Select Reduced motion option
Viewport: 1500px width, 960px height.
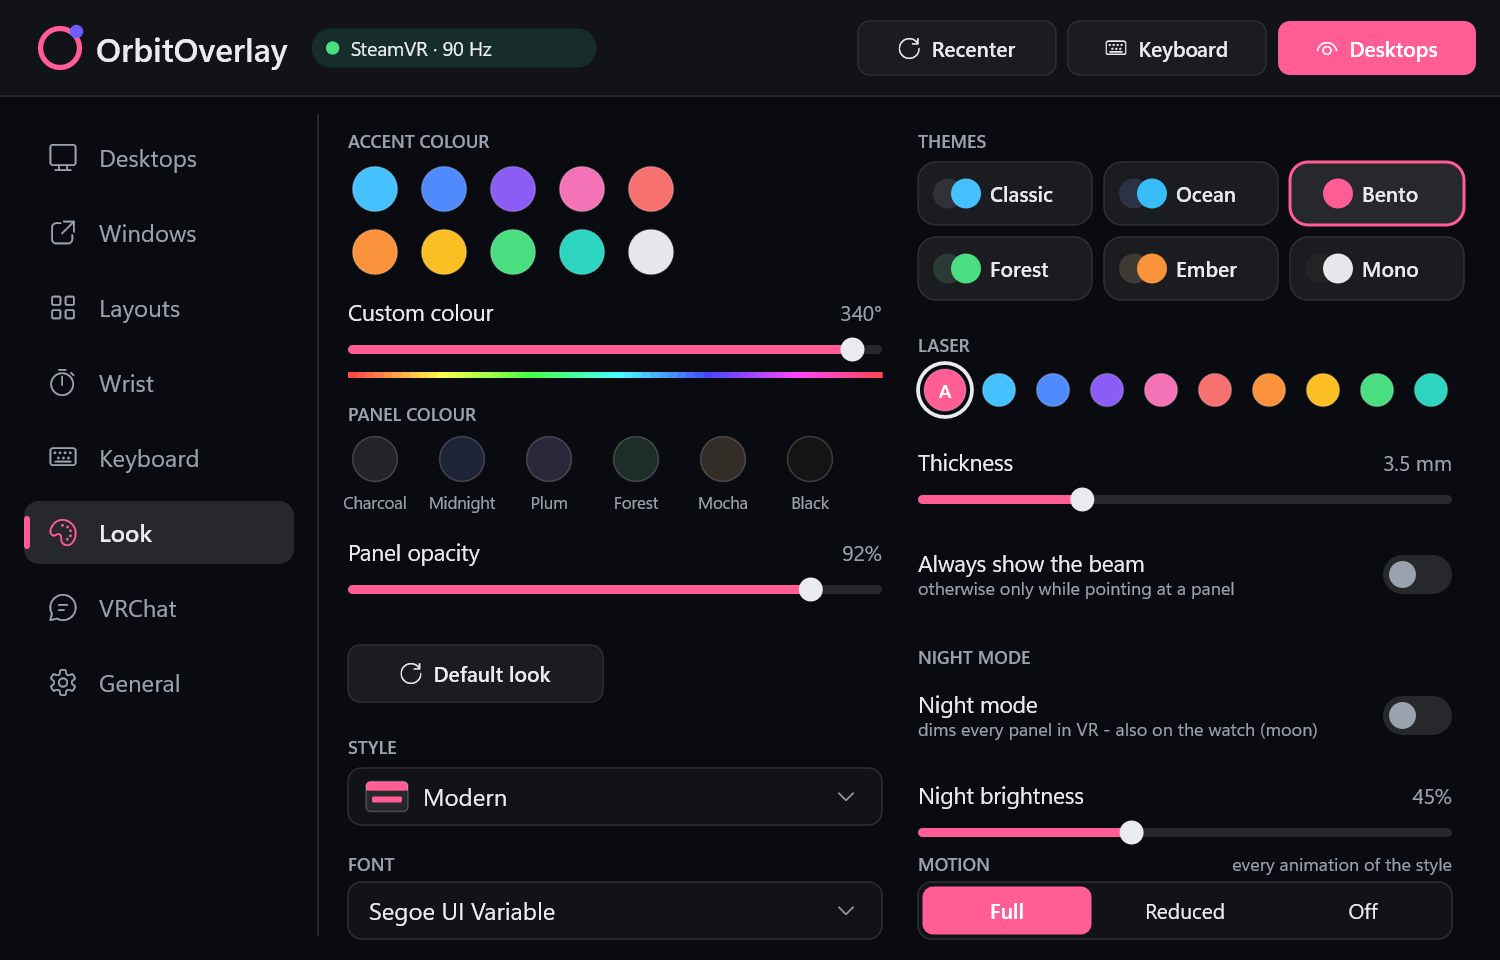tap(1185, 911)
